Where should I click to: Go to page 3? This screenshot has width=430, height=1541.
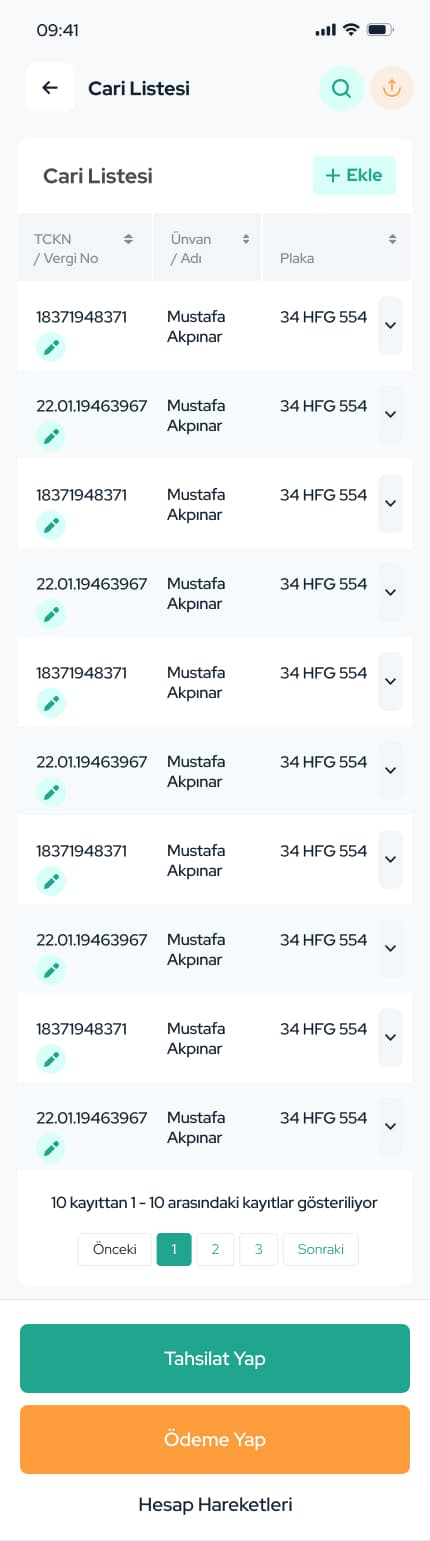point(259,1249)
